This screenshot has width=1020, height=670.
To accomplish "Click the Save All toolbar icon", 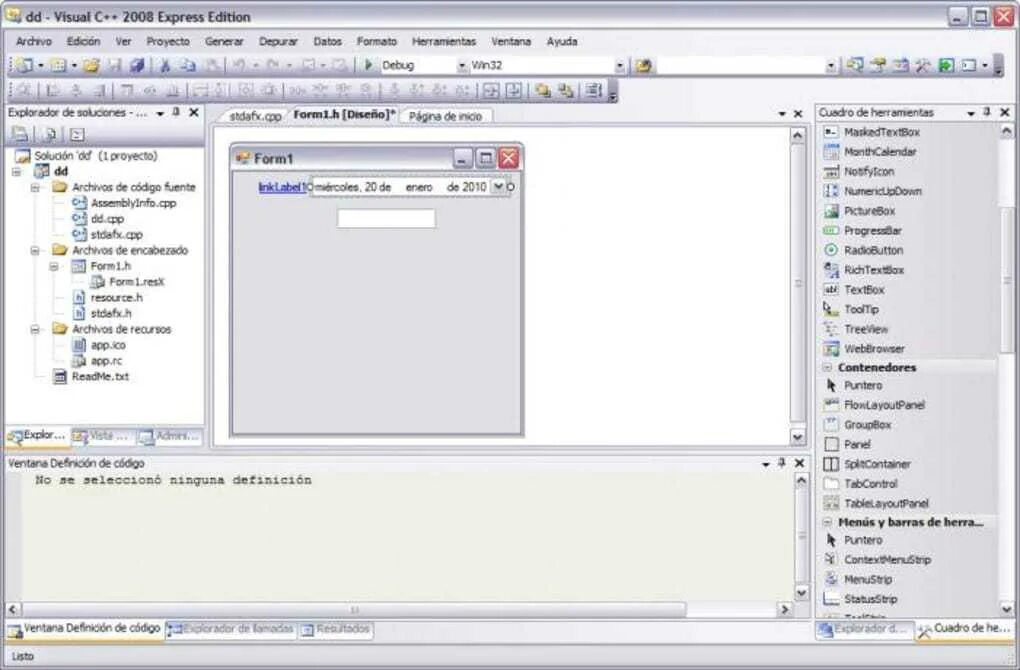I will (137, 65).
